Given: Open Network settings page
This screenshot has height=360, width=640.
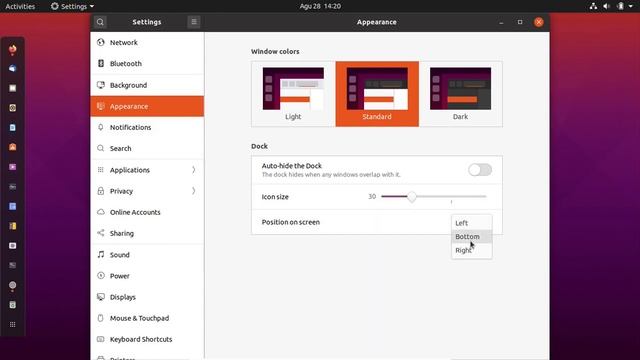Looking at the screenshot, I should (x=147, y=42).
